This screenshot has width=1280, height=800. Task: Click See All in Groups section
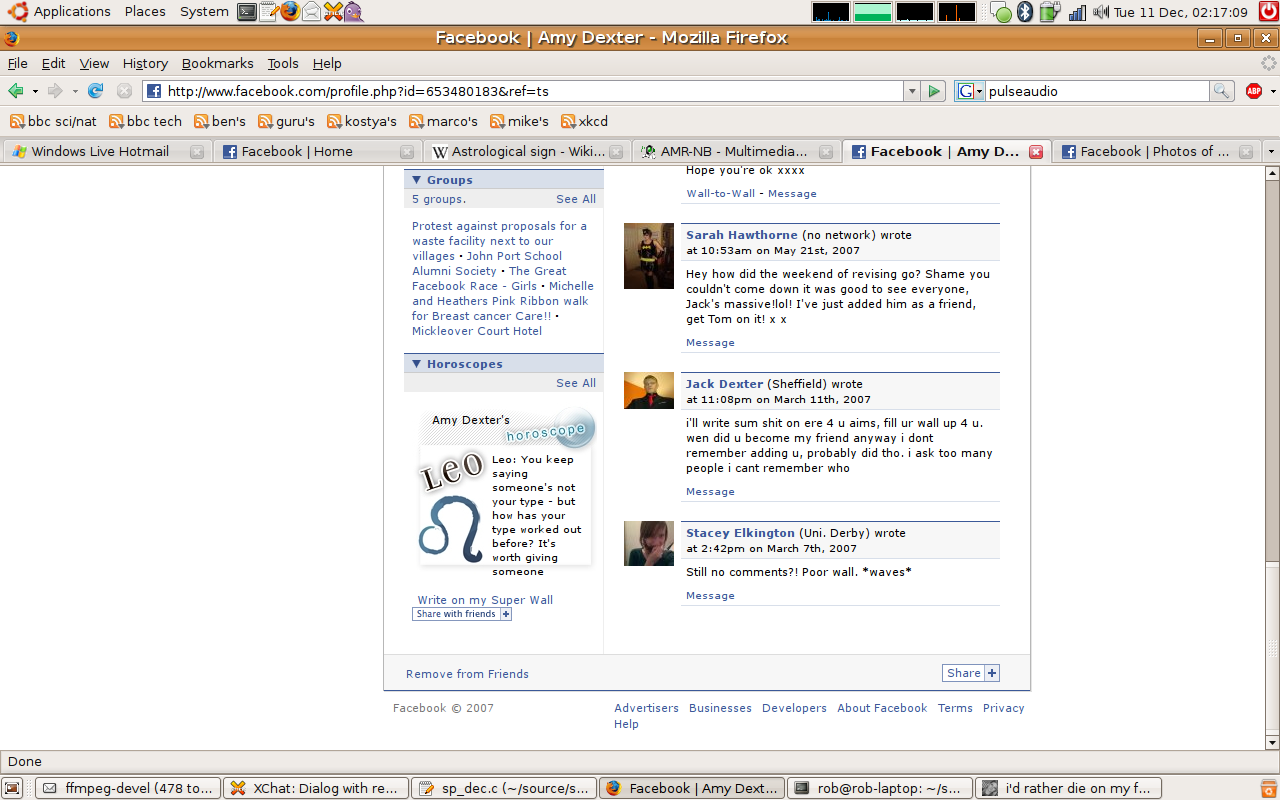576,199
